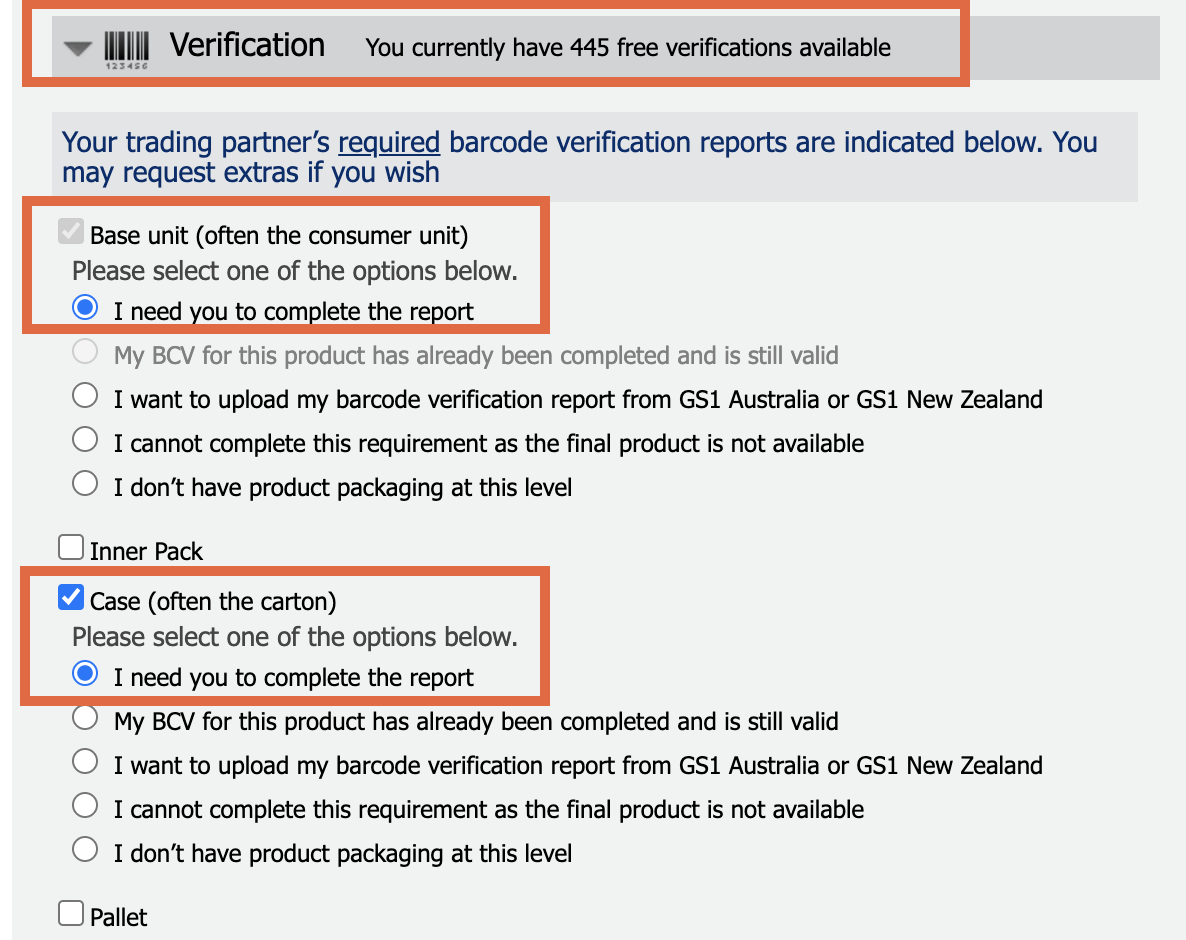This screenshot has height=940, width=1186.
Task: Pick Base unit 'don't have product packaging' radio
Action: (x=85, y=483)
